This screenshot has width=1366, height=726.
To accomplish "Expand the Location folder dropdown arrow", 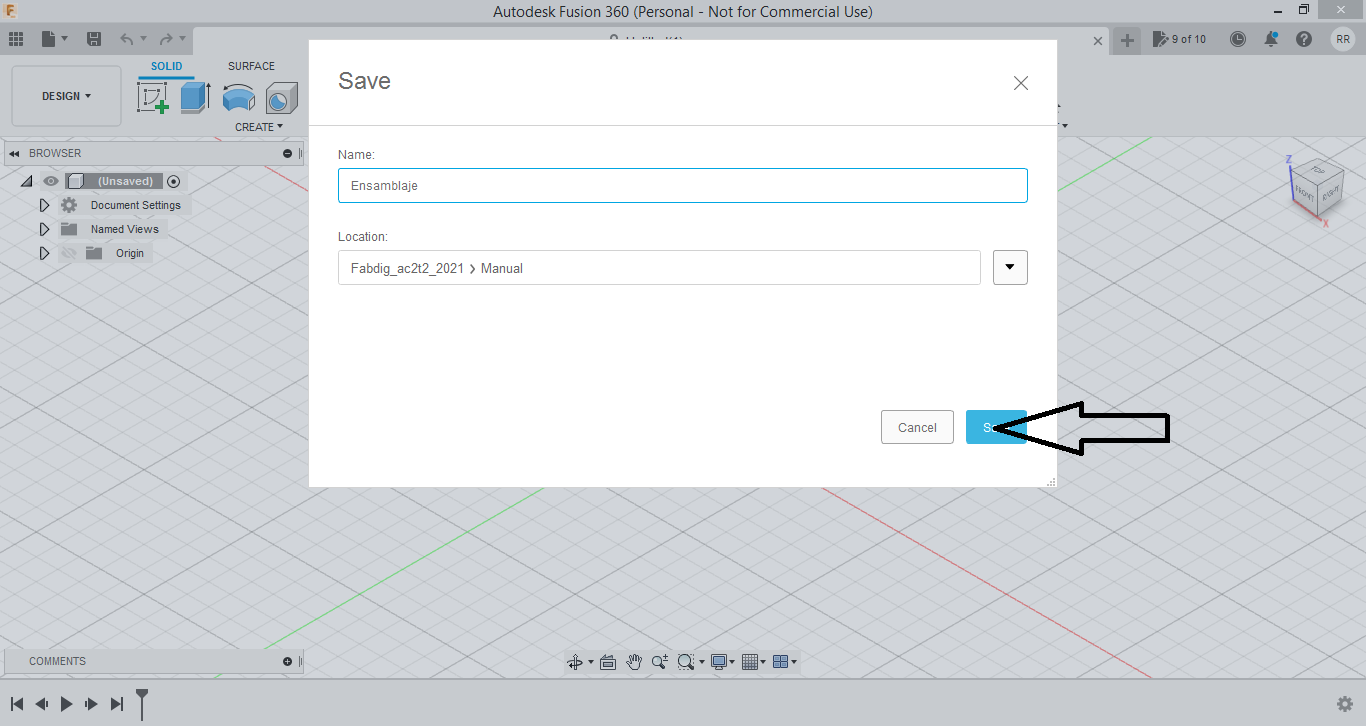I will point(1010,267).
